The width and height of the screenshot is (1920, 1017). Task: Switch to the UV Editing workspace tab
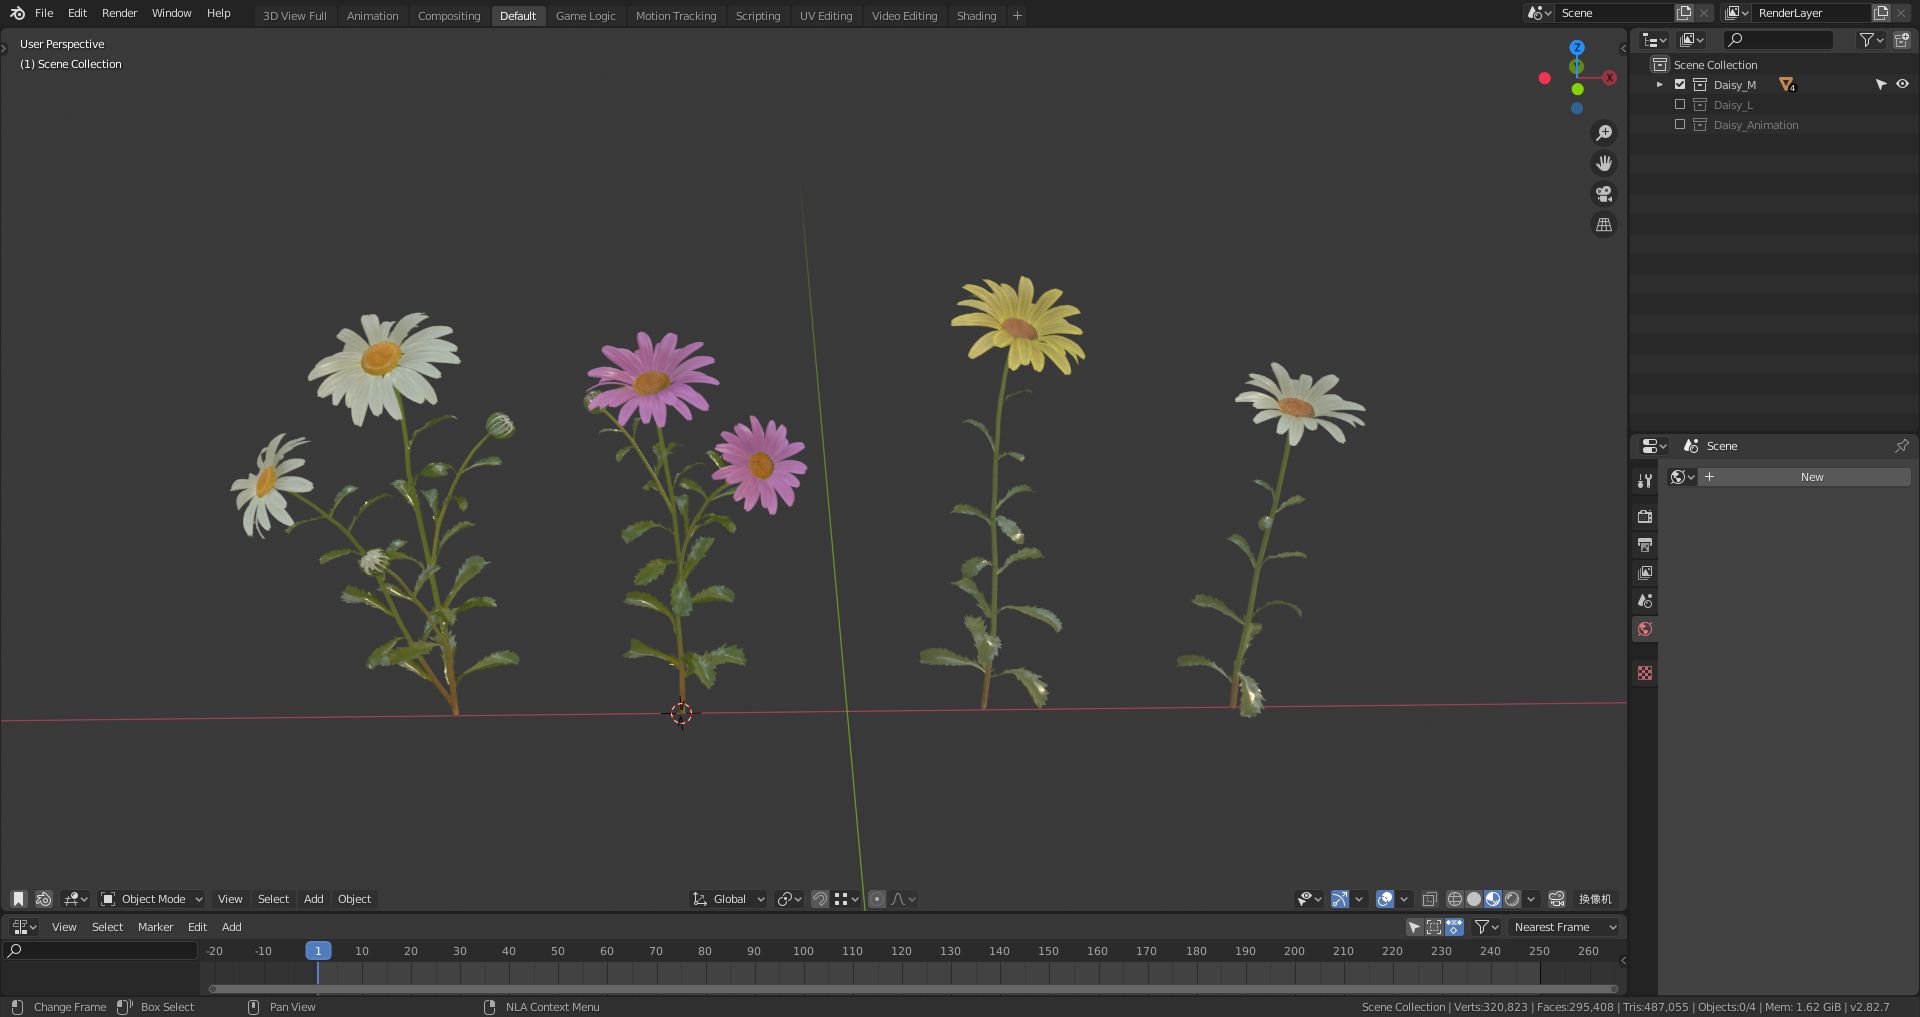coord(825,16)
